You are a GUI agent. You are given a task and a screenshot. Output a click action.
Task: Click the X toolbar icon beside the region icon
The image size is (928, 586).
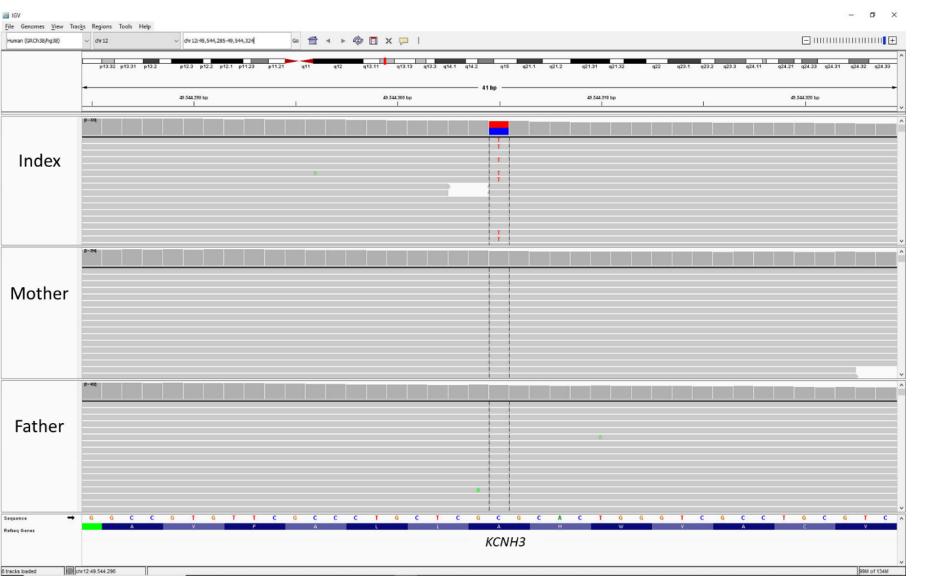point(389,41)
